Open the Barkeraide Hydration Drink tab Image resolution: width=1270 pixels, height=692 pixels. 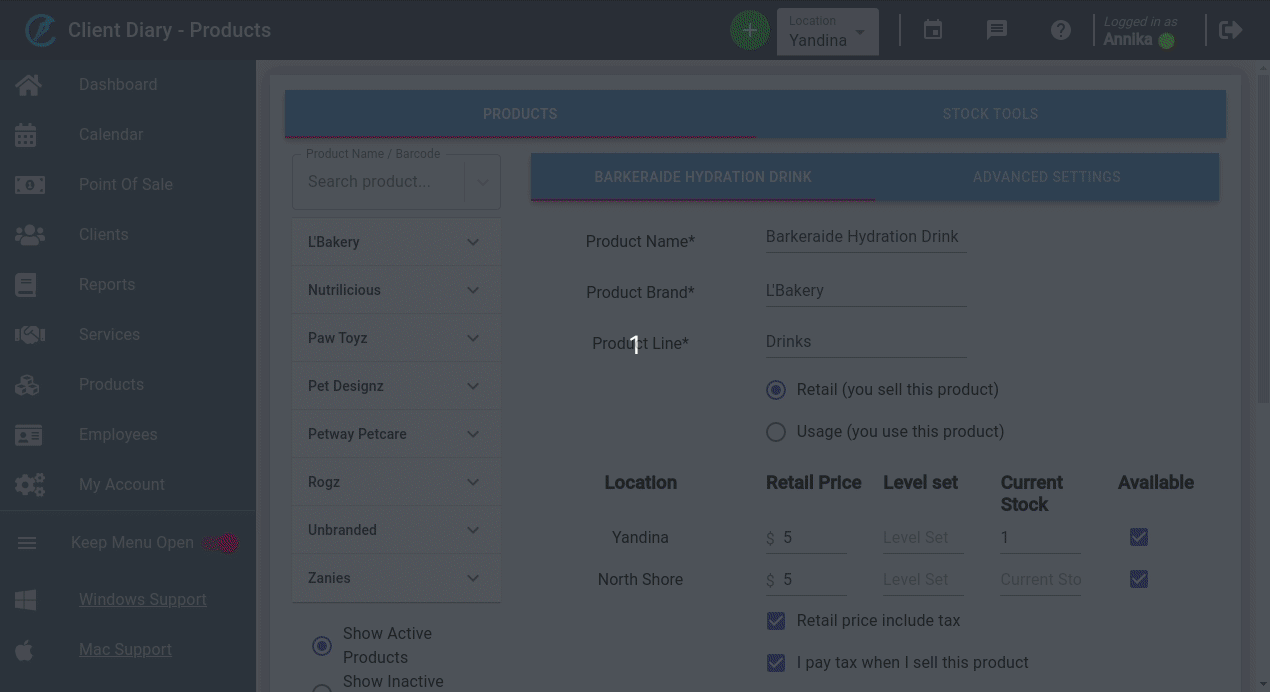click(703, 177)
